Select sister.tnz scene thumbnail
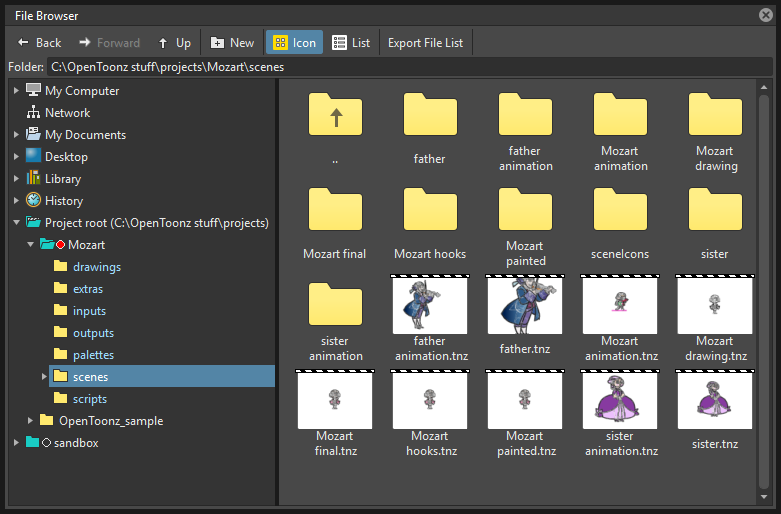Viewport: 781px width, 514px height. tap(715, 399)
